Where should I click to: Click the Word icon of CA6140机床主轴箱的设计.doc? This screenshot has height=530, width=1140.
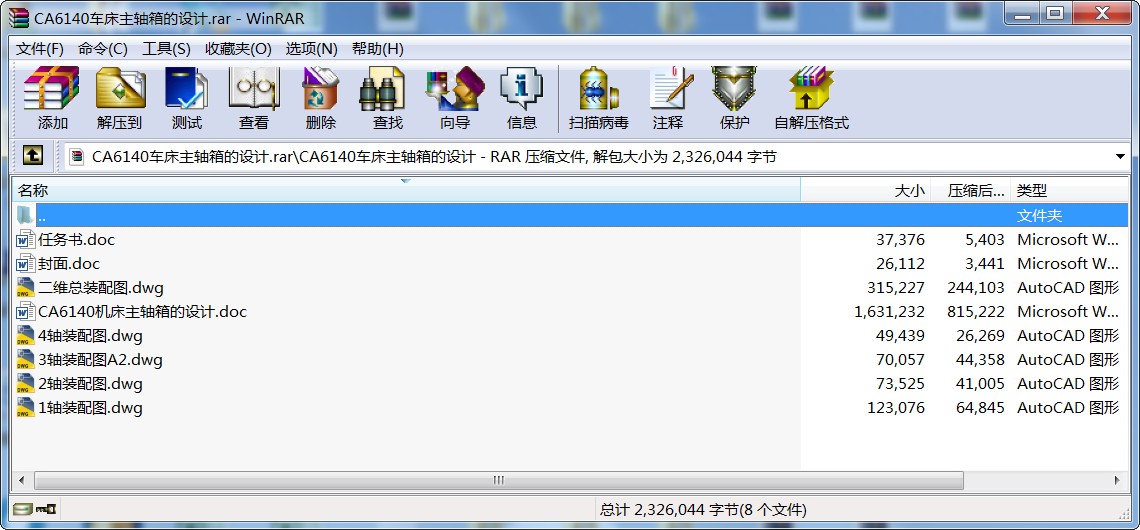pos(25,311)
